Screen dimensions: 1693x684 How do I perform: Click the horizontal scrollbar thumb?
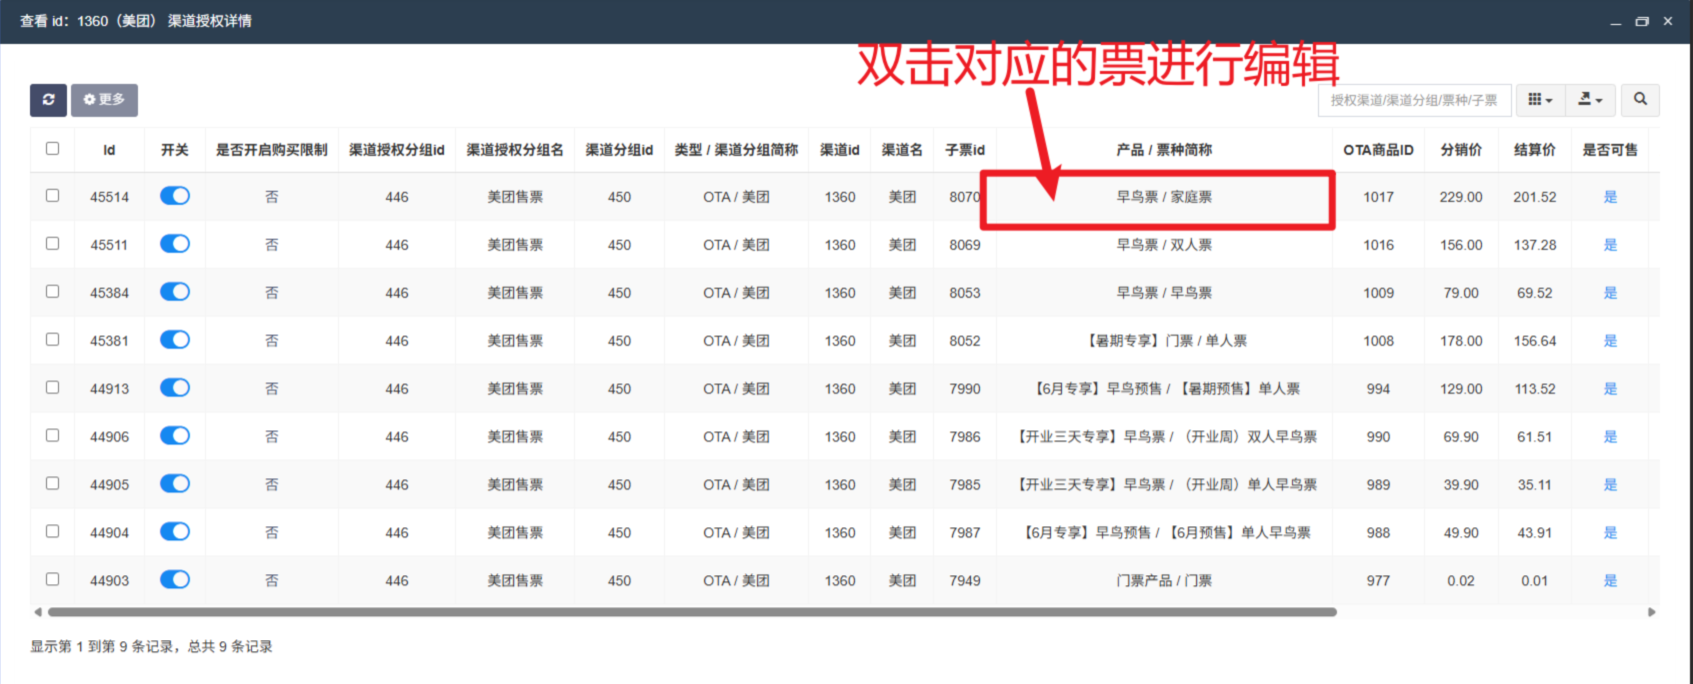tap(692, 612)
